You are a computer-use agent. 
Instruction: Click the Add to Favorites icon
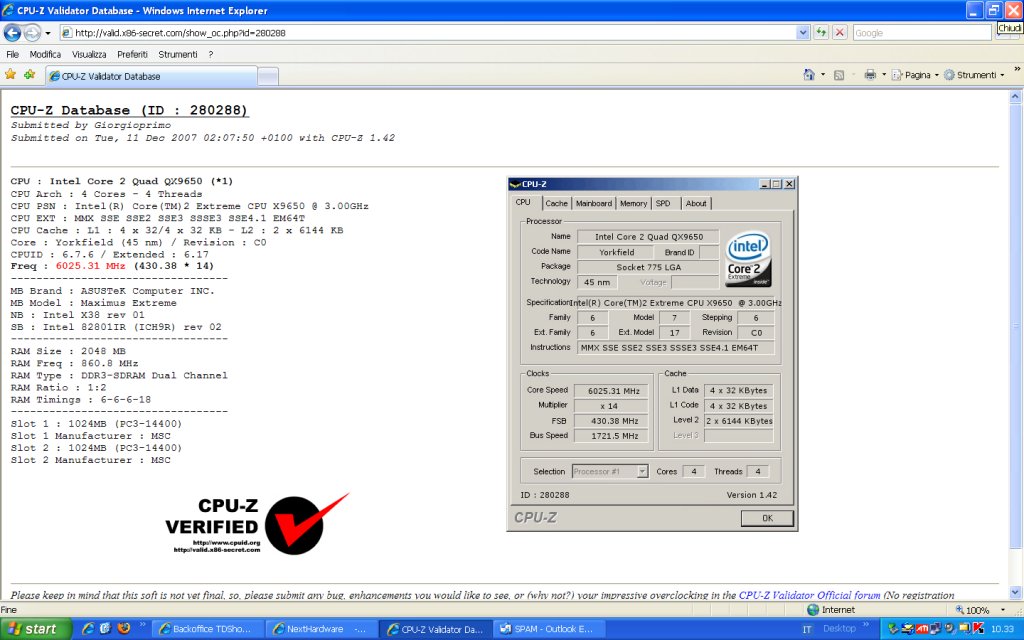tap(29, 75)
